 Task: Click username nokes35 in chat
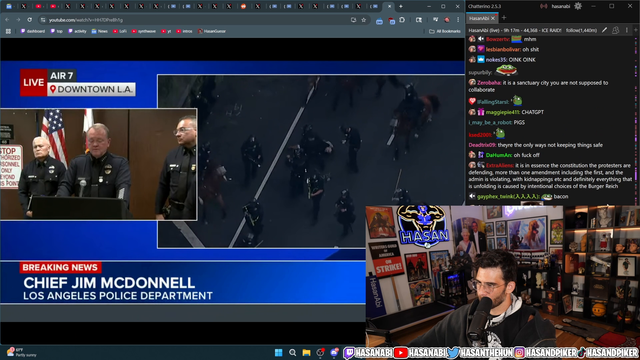pyautogui.click(x=496, y=60)
